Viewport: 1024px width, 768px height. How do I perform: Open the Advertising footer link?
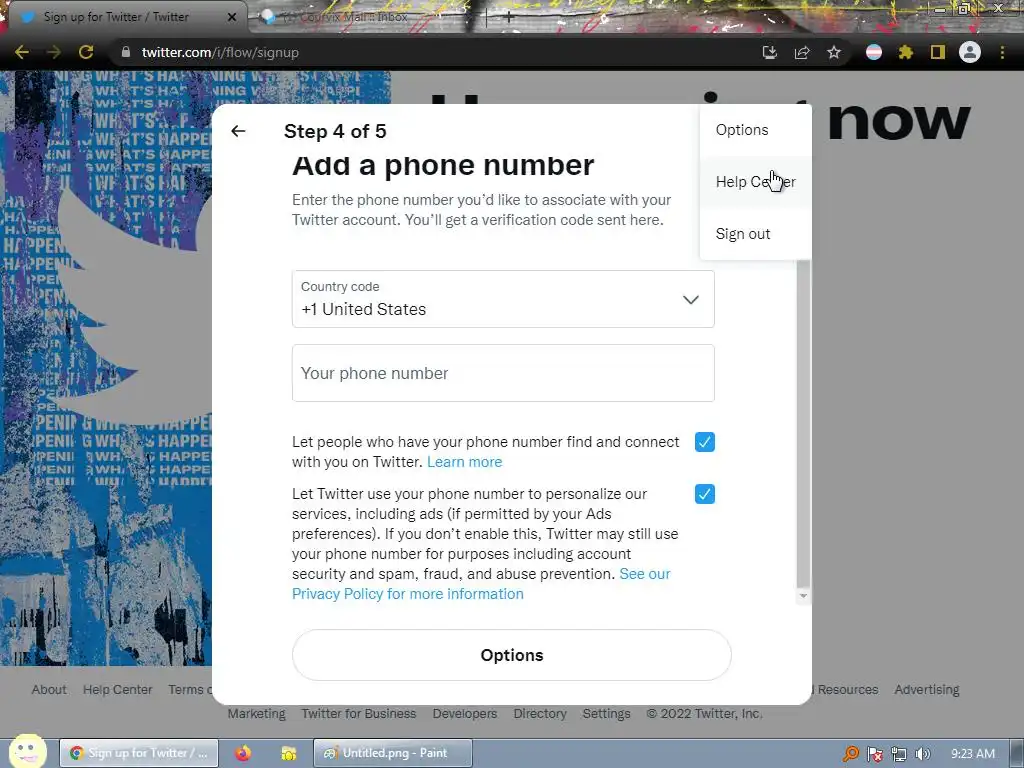click(927, 690)
